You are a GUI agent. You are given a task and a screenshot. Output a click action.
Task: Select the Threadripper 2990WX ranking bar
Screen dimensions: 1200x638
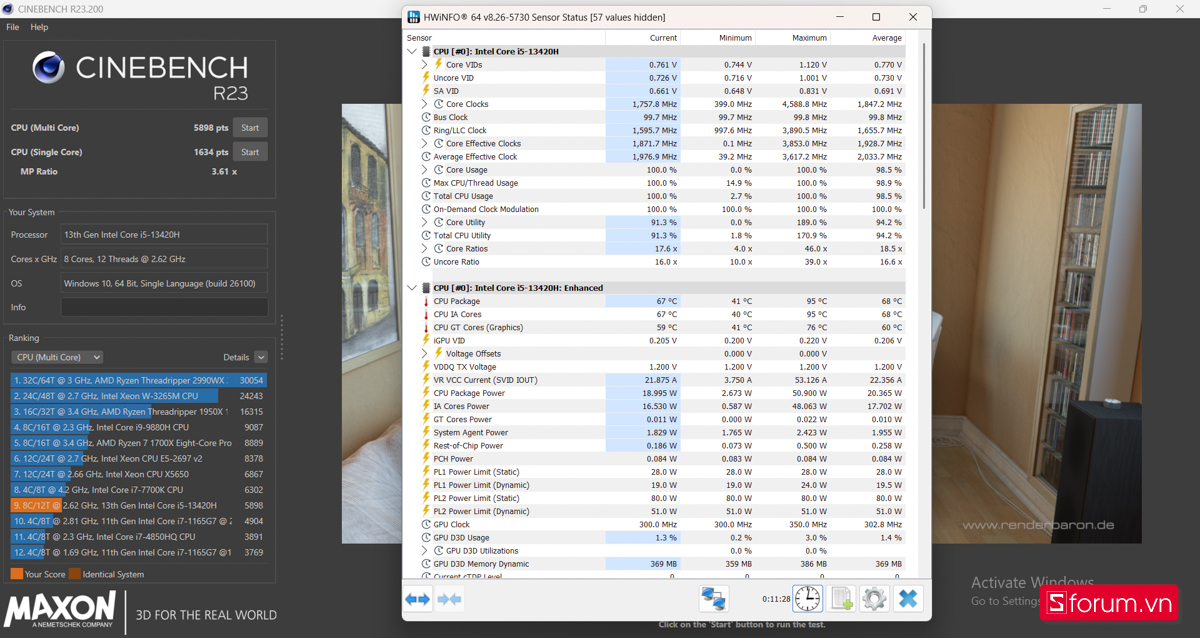139,380
